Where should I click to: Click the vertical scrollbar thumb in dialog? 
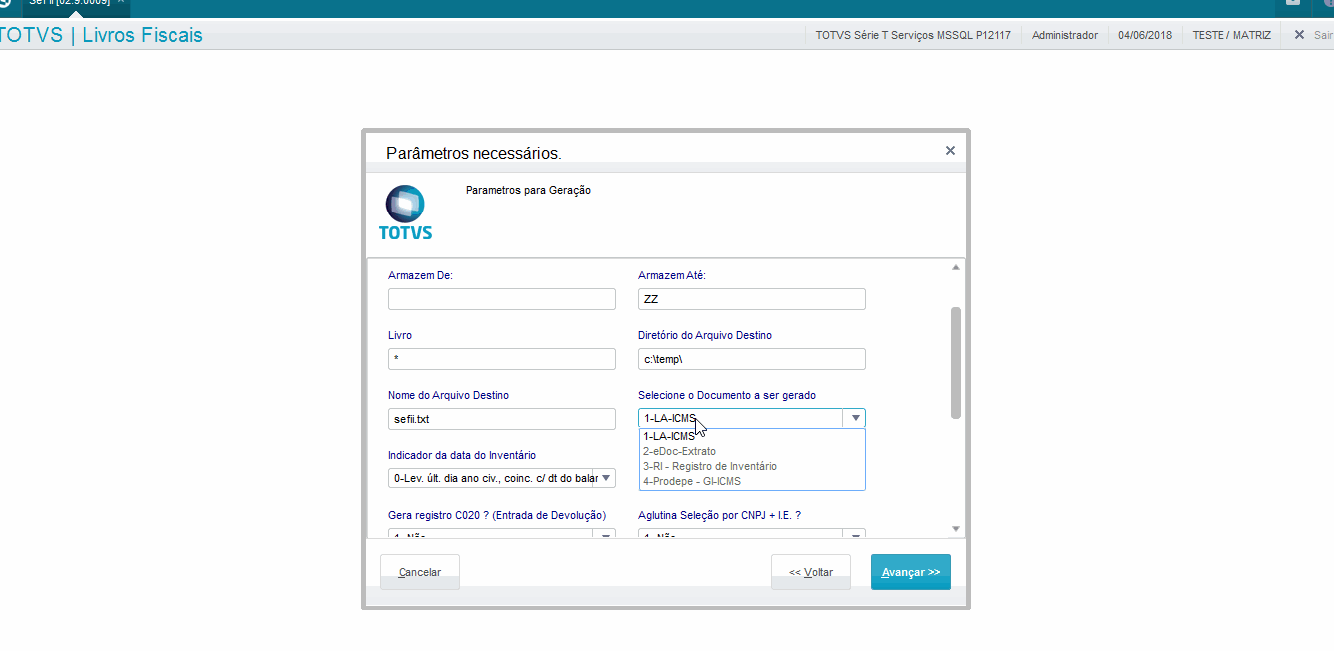click(956, 362)
